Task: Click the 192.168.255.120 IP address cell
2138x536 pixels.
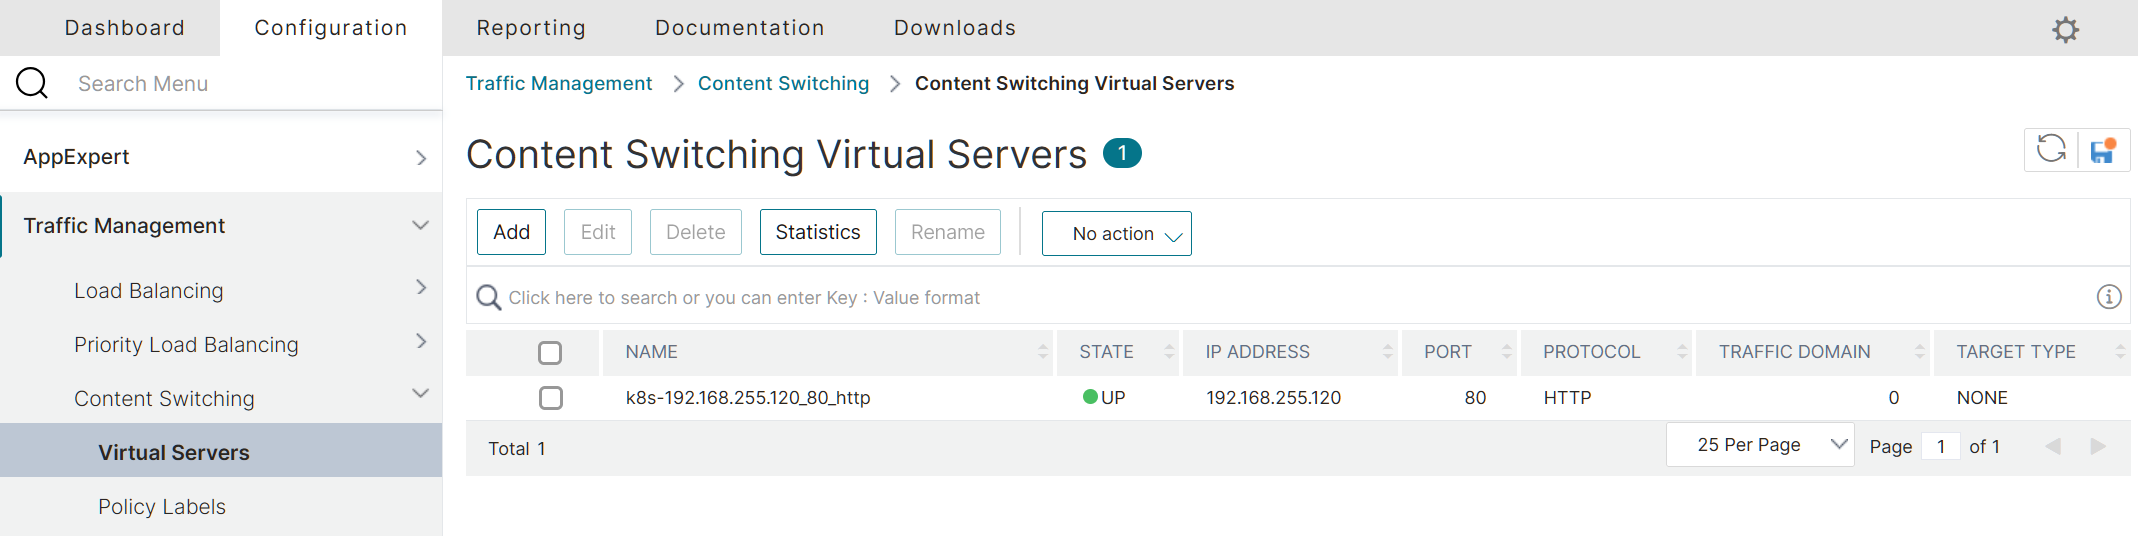Action: coord(1273,398)
